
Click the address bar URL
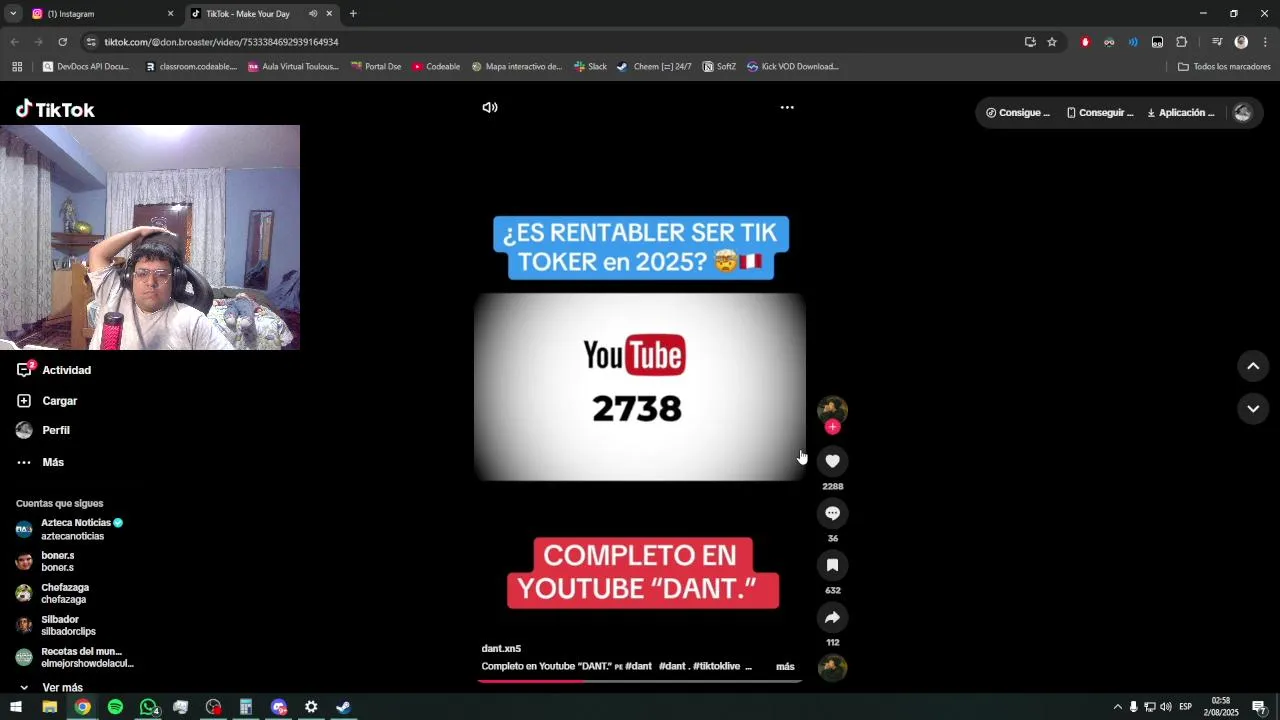tap(221, 42)
